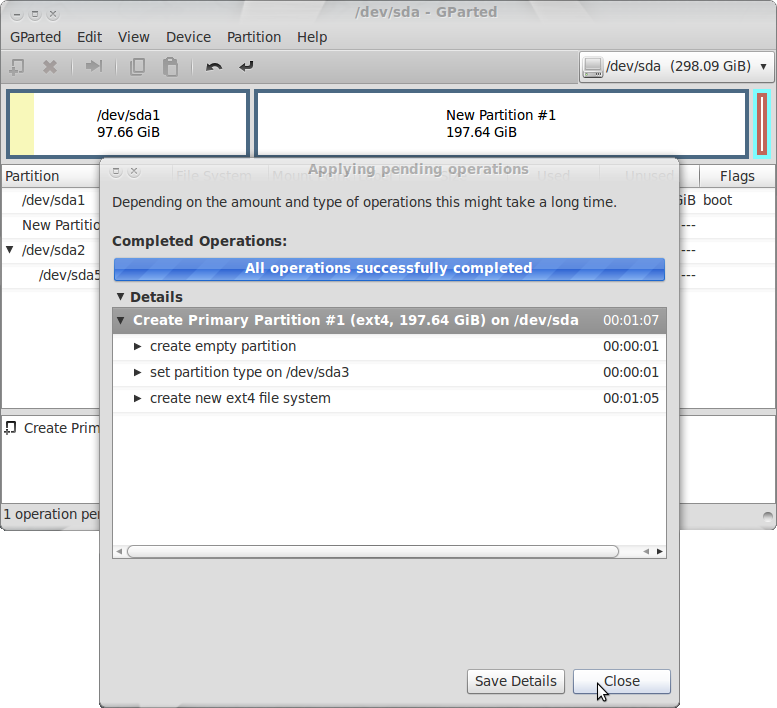The height and width of the screenshot is (708, 777).
Task: Collapse the Details expander in dialog
Action: [x=120, y=296]
